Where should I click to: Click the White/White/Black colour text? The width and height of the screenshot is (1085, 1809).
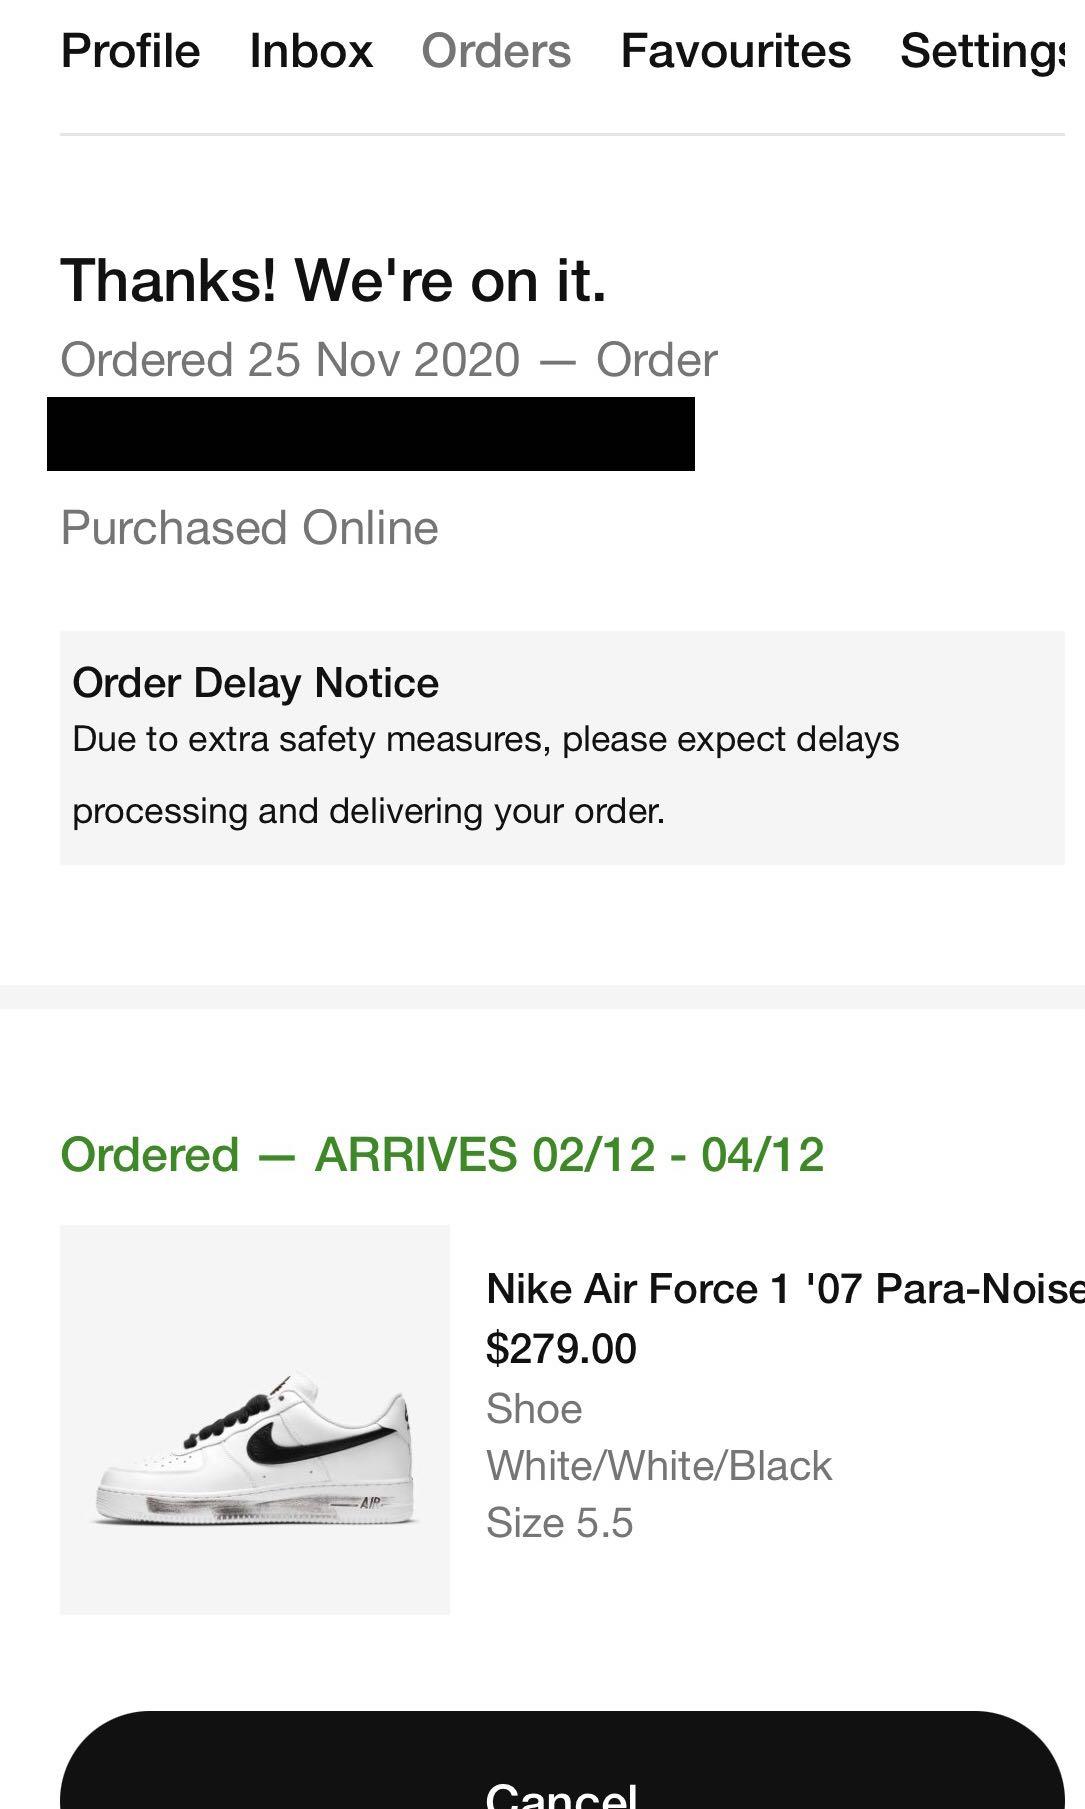pyautogui.click(x=659, y=1466)
